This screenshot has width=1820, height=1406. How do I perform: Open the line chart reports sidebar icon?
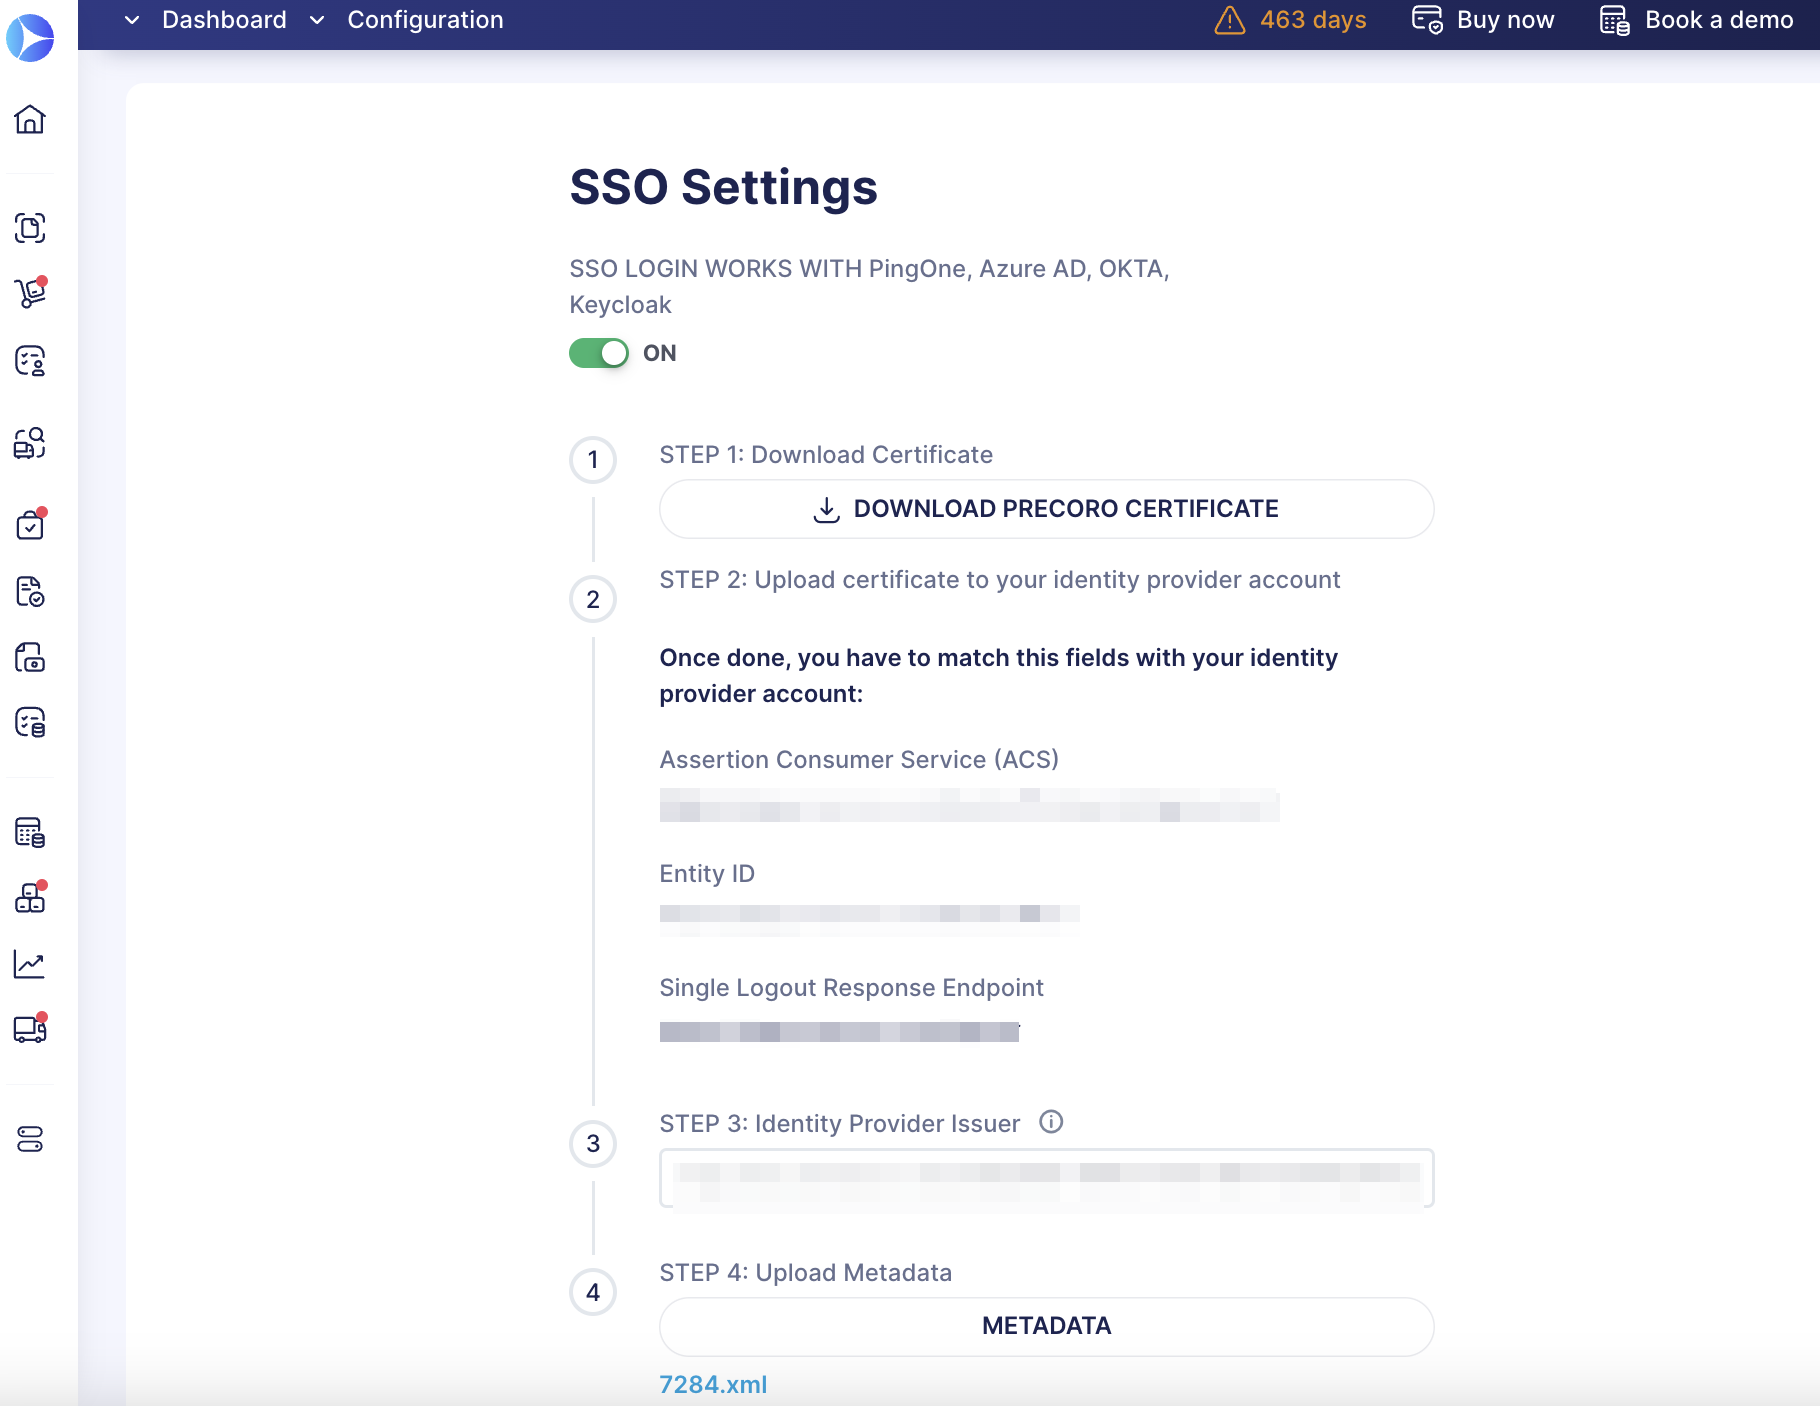point(30,964)
